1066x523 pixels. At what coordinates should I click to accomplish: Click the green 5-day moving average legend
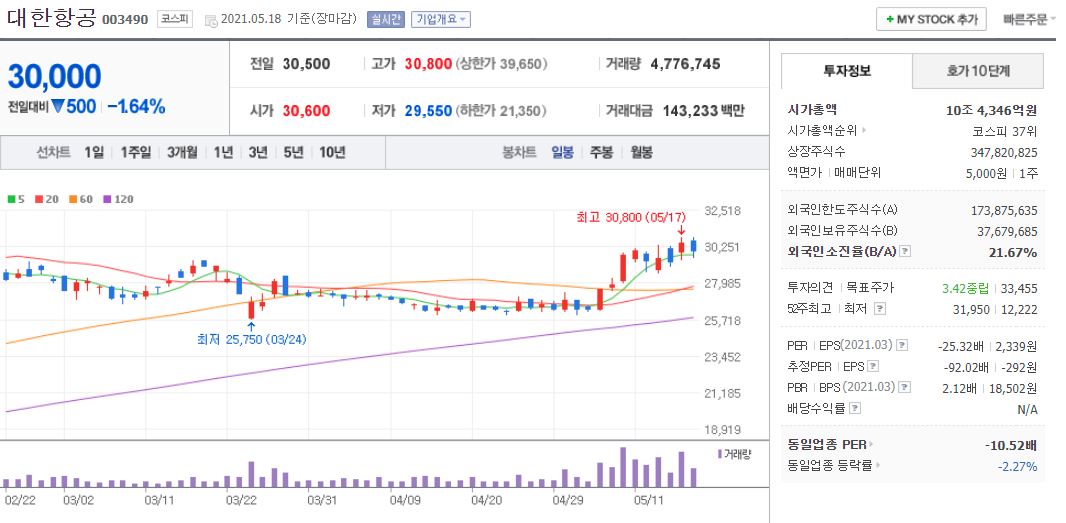click(x=14, y=199)
